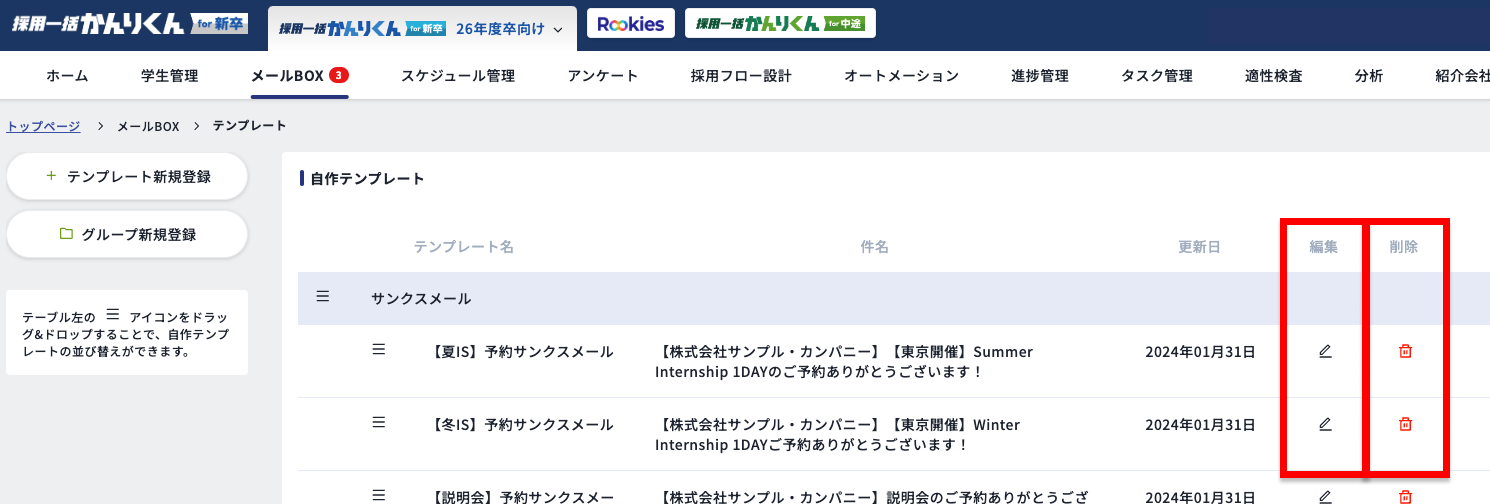Screen dimensions: 1490x504
Task: Click drag handle beside 【冬IS】予約サンクスメール
Action: (x=379, y=422)
